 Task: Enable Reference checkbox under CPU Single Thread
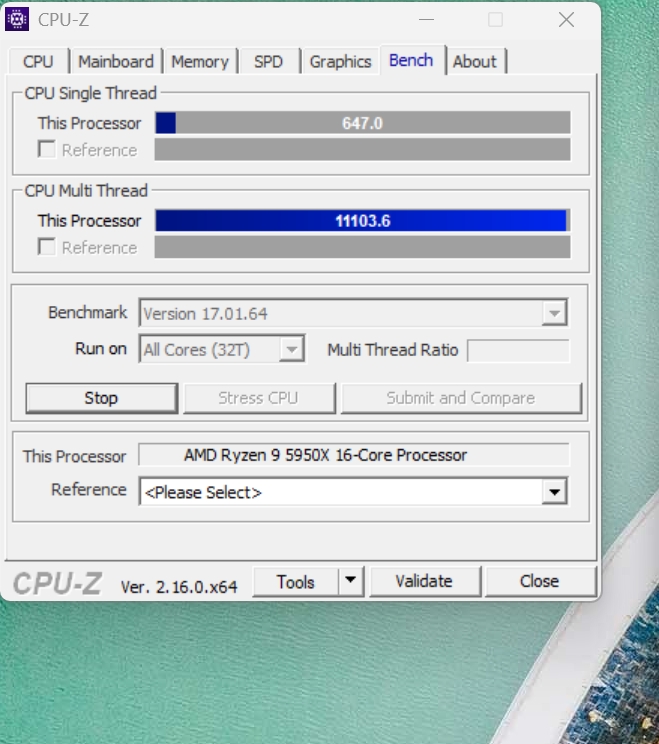pos(46,149)
